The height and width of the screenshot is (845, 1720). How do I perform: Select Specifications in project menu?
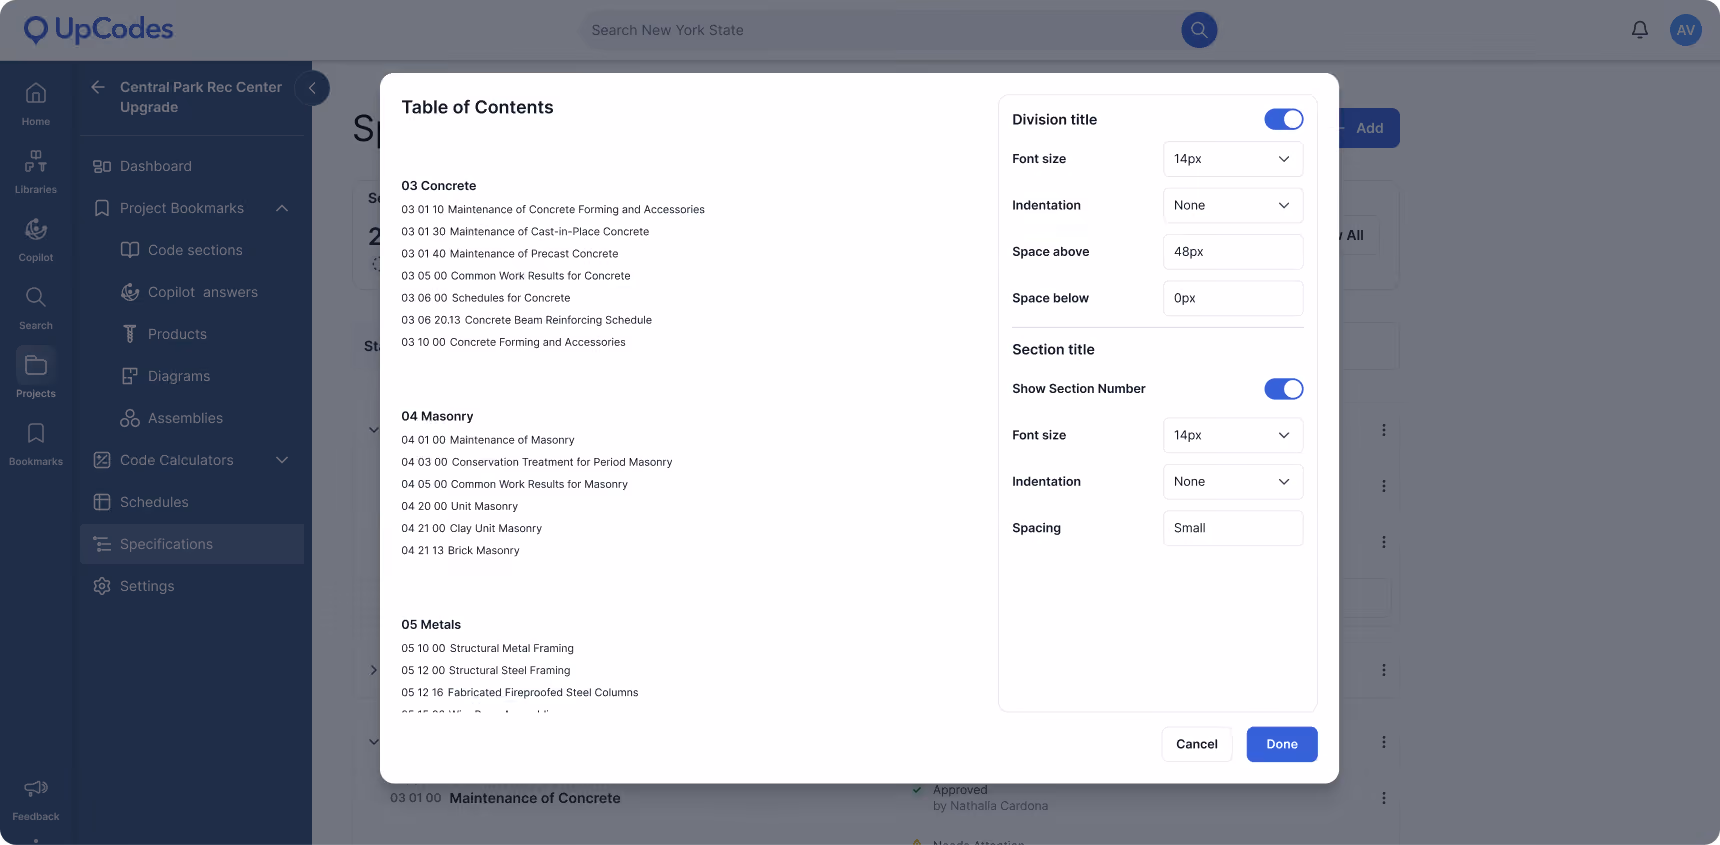pyautogui.click(x=192, y=544)
